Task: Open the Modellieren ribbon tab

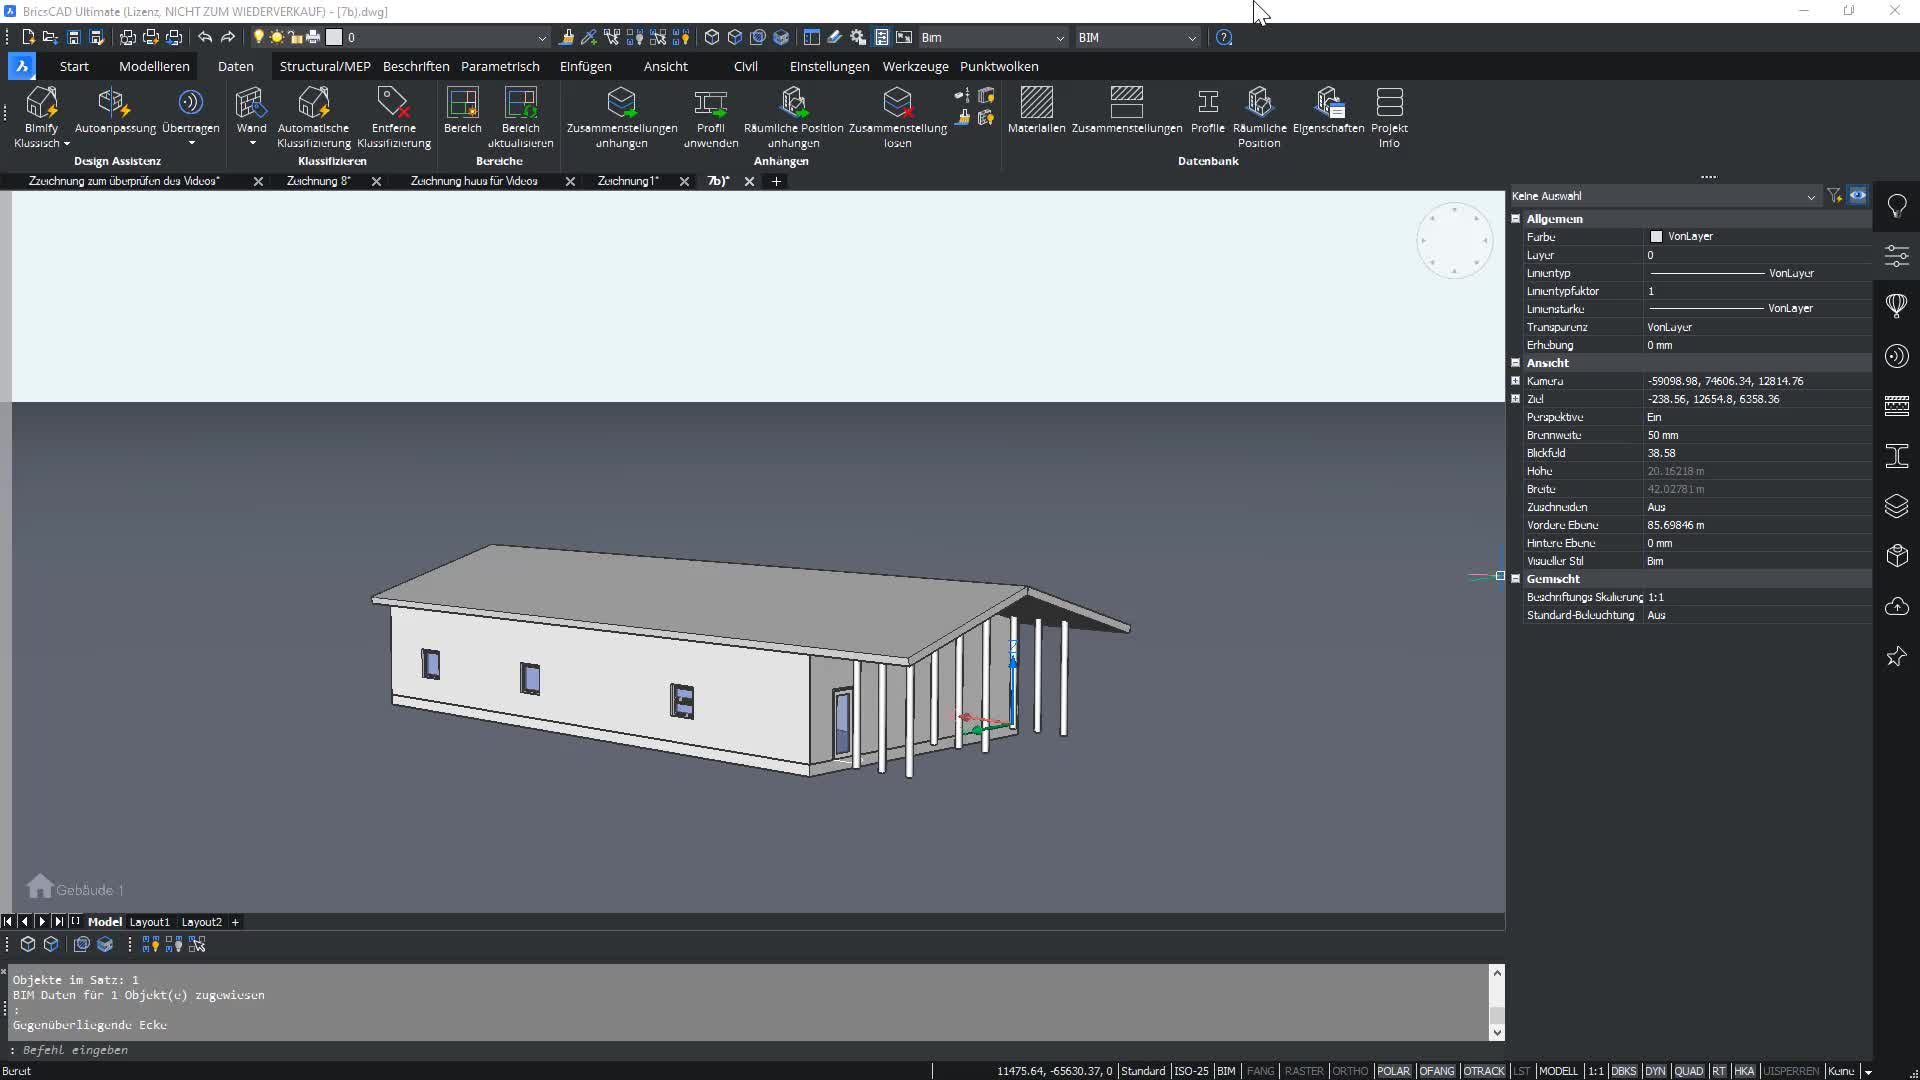Action: coord(154,66)
